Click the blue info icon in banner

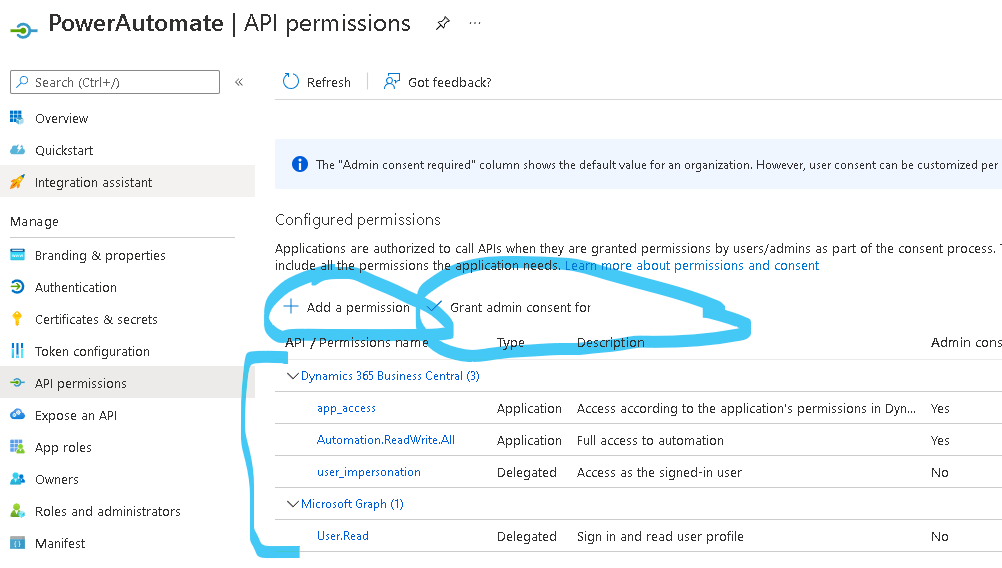coord(299,164)
